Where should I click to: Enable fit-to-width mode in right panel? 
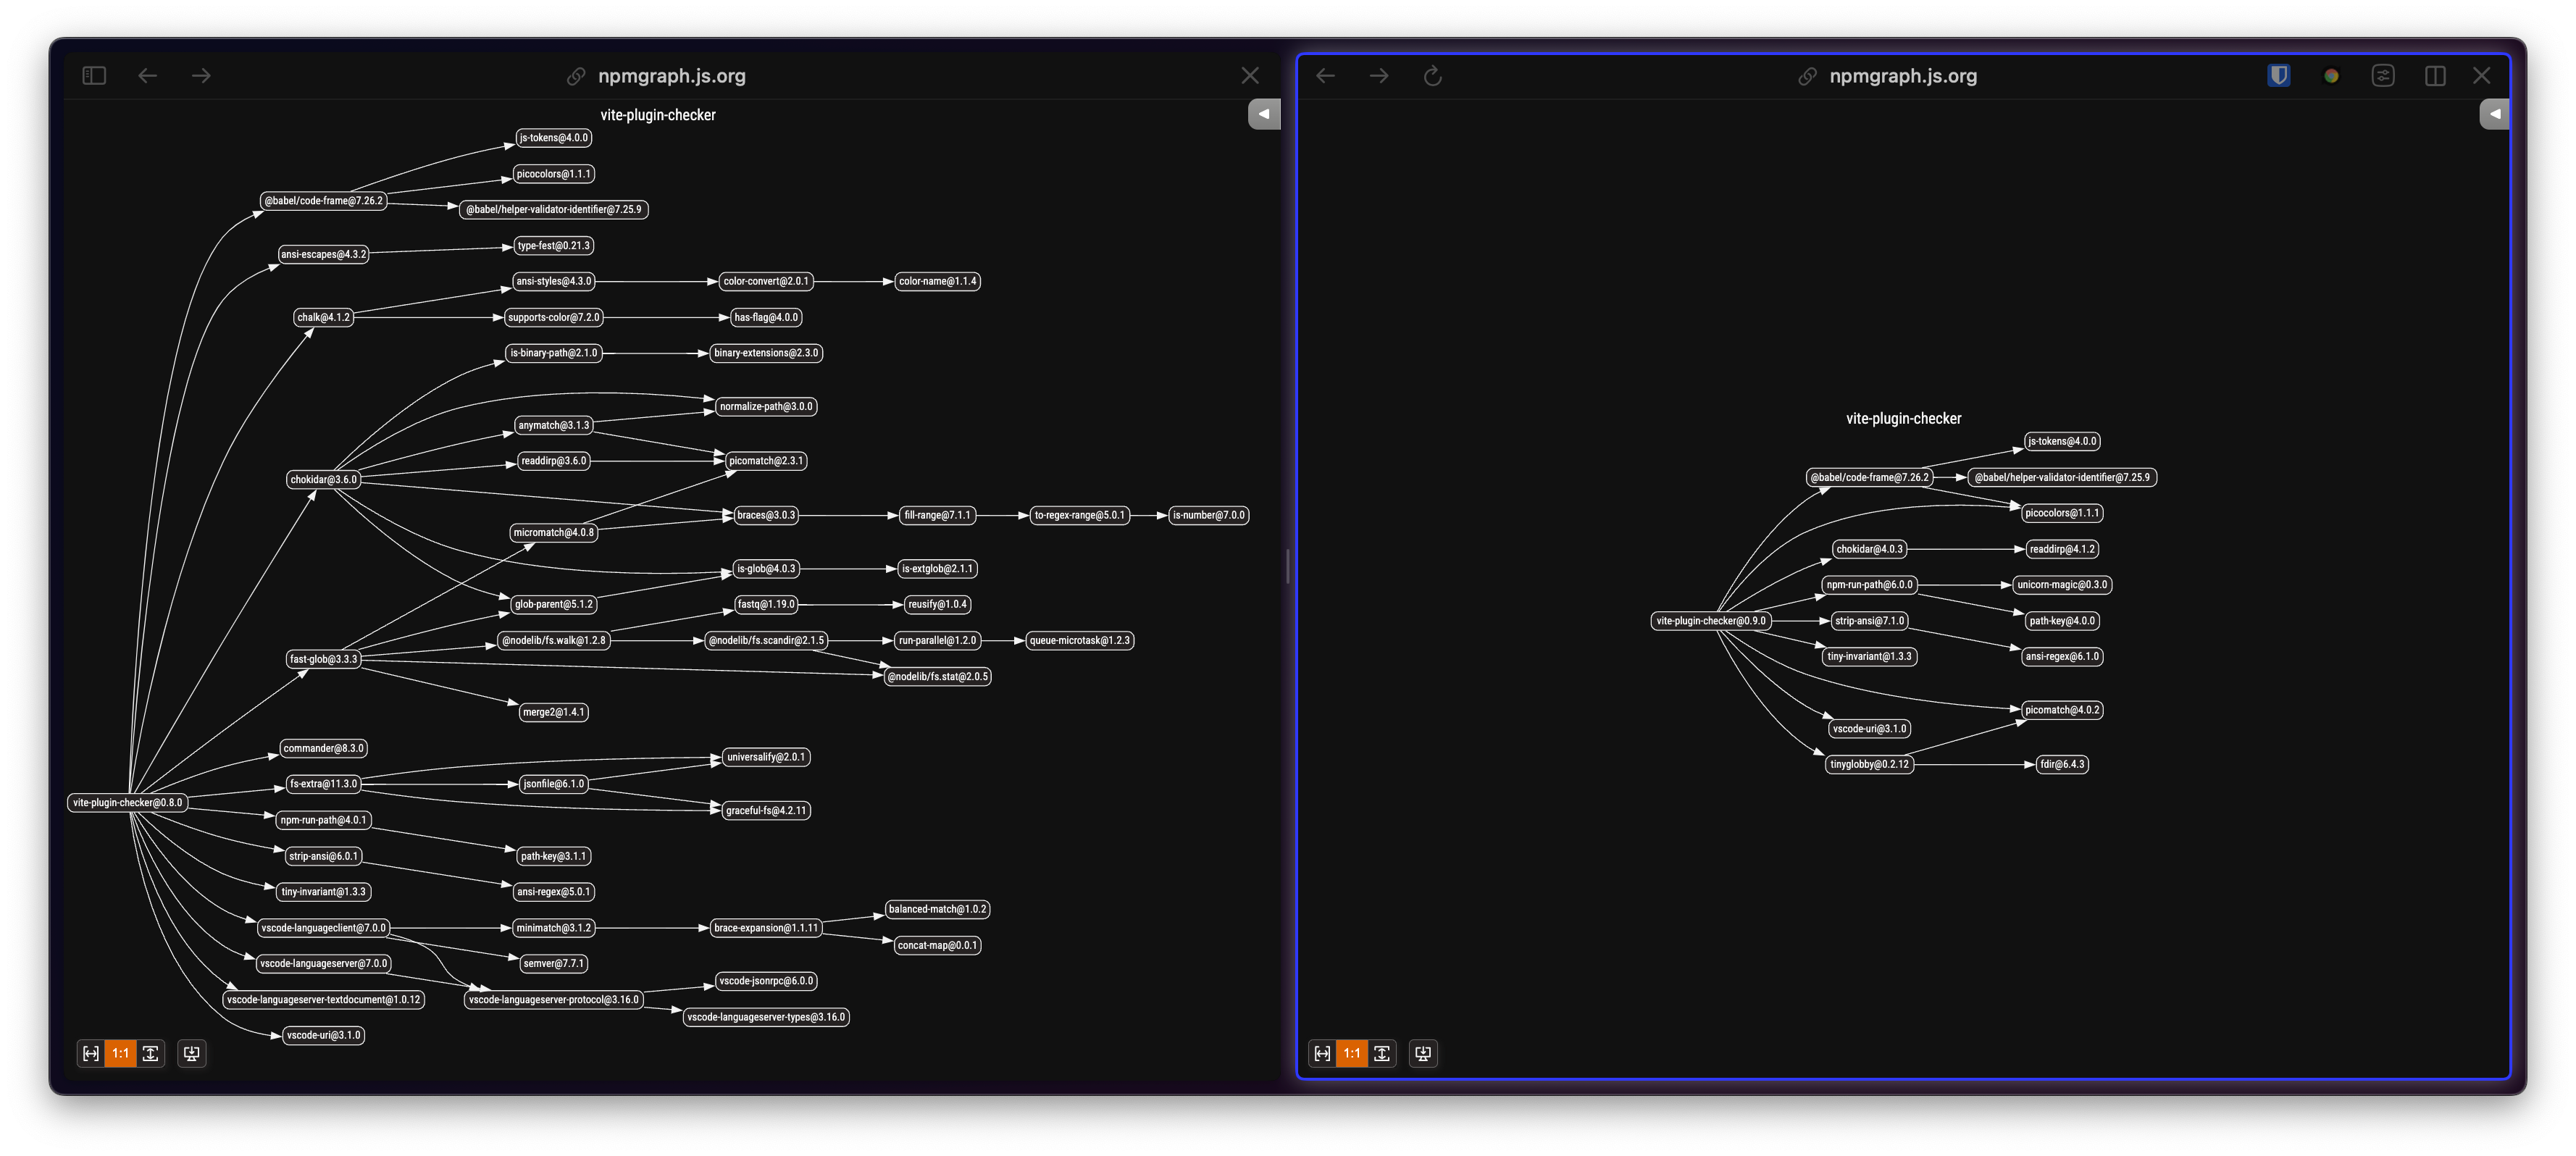click(x=1323, y=1053)
